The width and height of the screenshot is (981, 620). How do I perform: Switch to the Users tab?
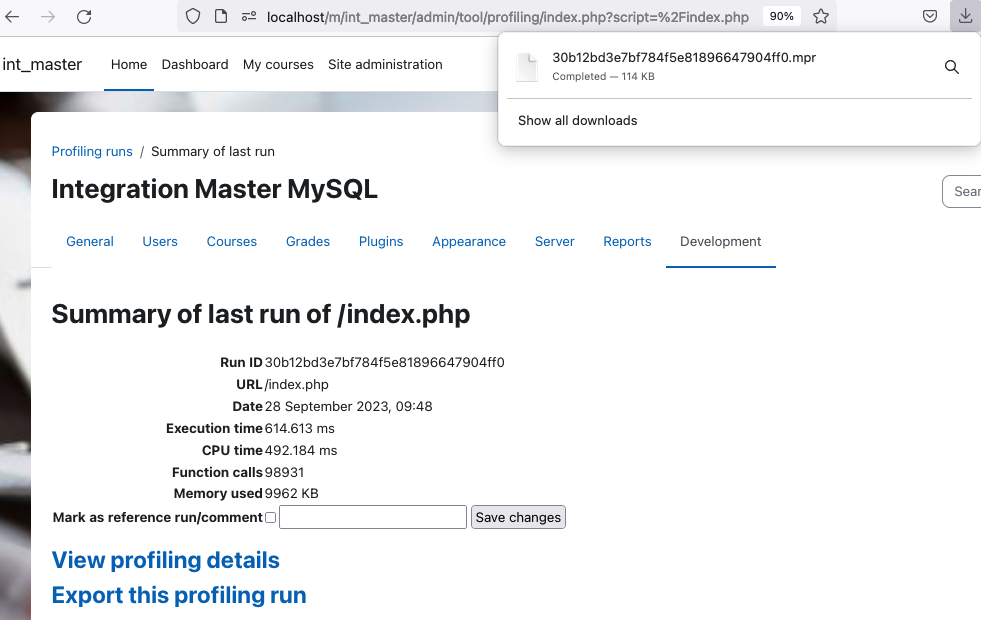pyautogui.click(x=160, y=241)
